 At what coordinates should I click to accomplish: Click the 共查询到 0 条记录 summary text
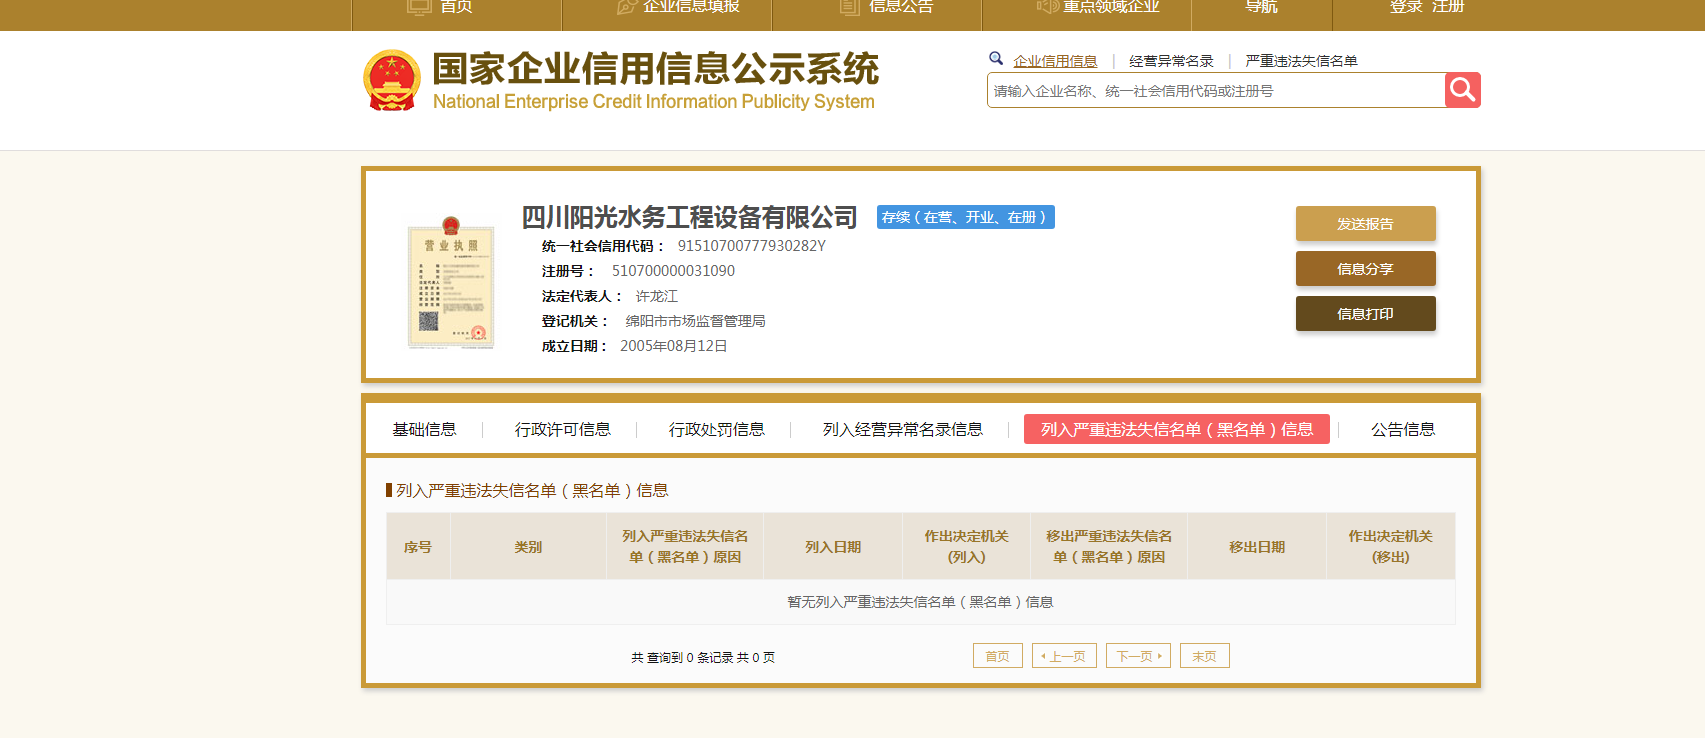click(703, 657)
